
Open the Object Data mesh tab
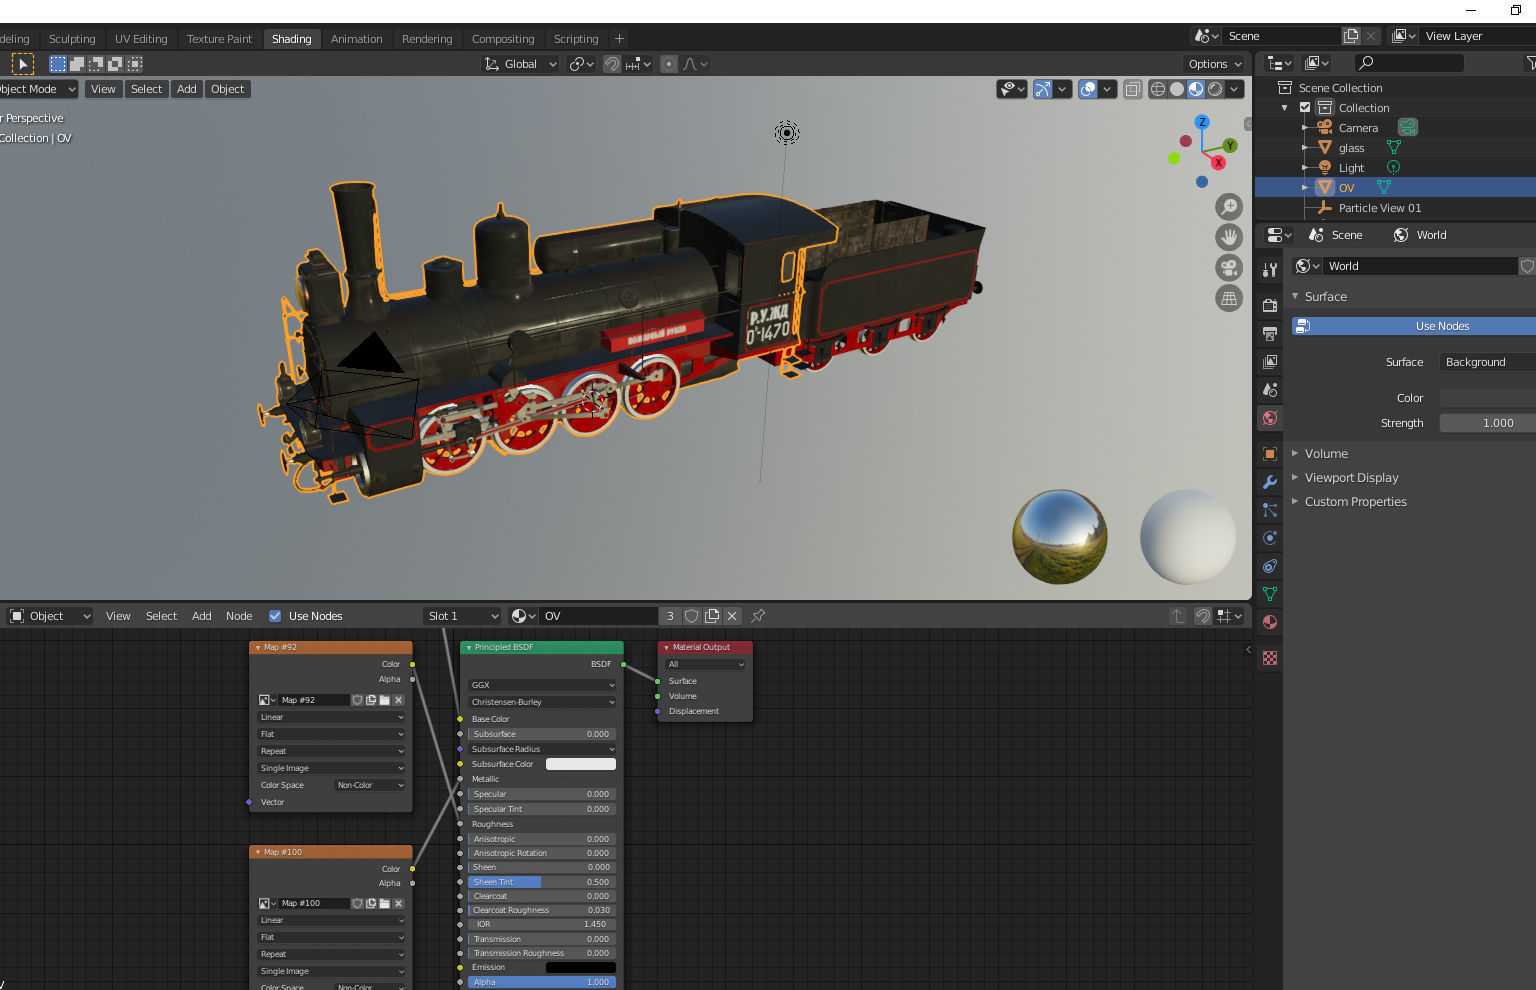point(1270,594)
